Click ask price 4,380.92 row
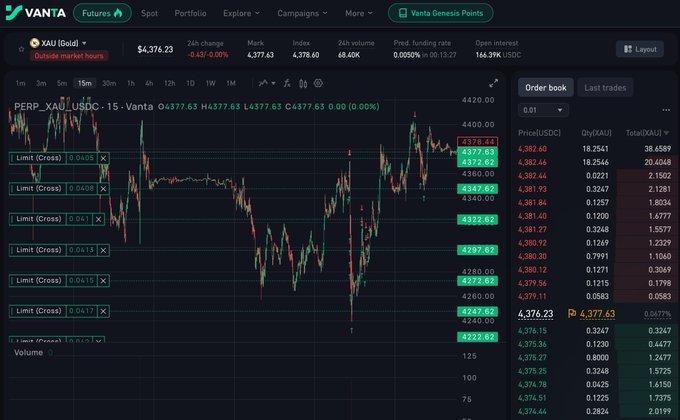This screenshot has width=680, height=420. tap(594, 243)
